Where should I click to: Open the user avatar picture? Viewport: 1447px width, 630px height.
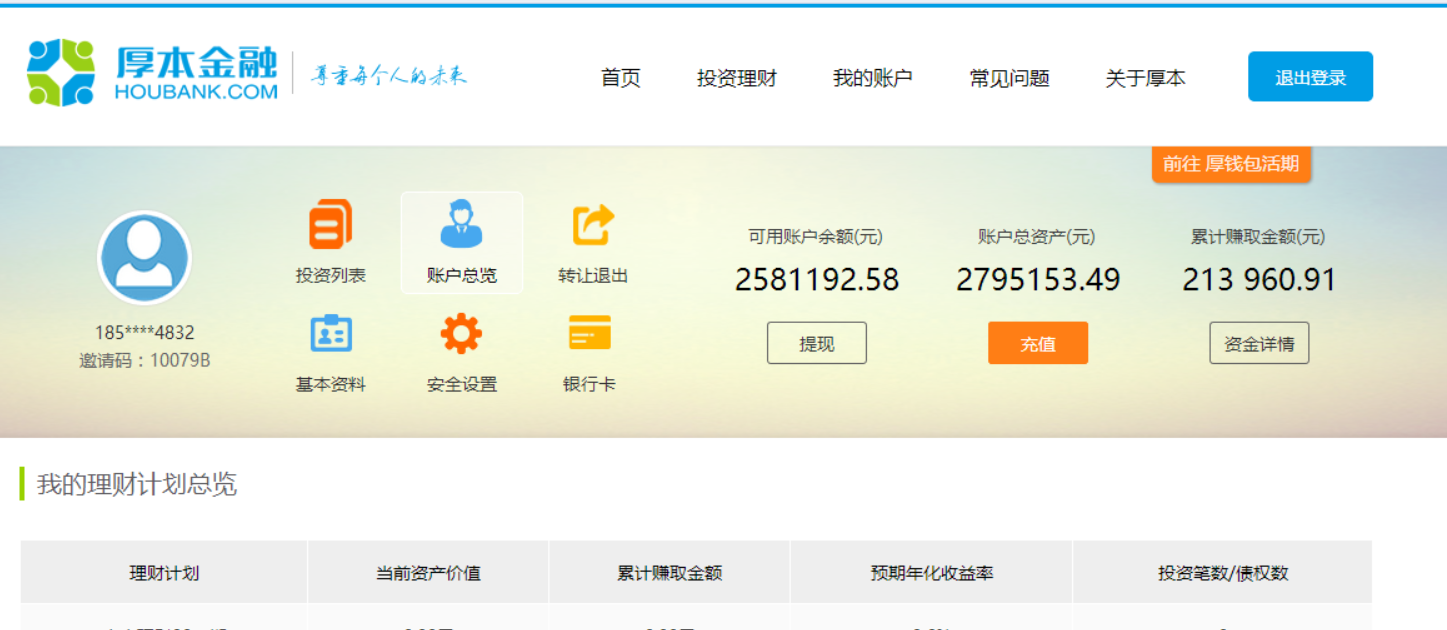[144, 257]
